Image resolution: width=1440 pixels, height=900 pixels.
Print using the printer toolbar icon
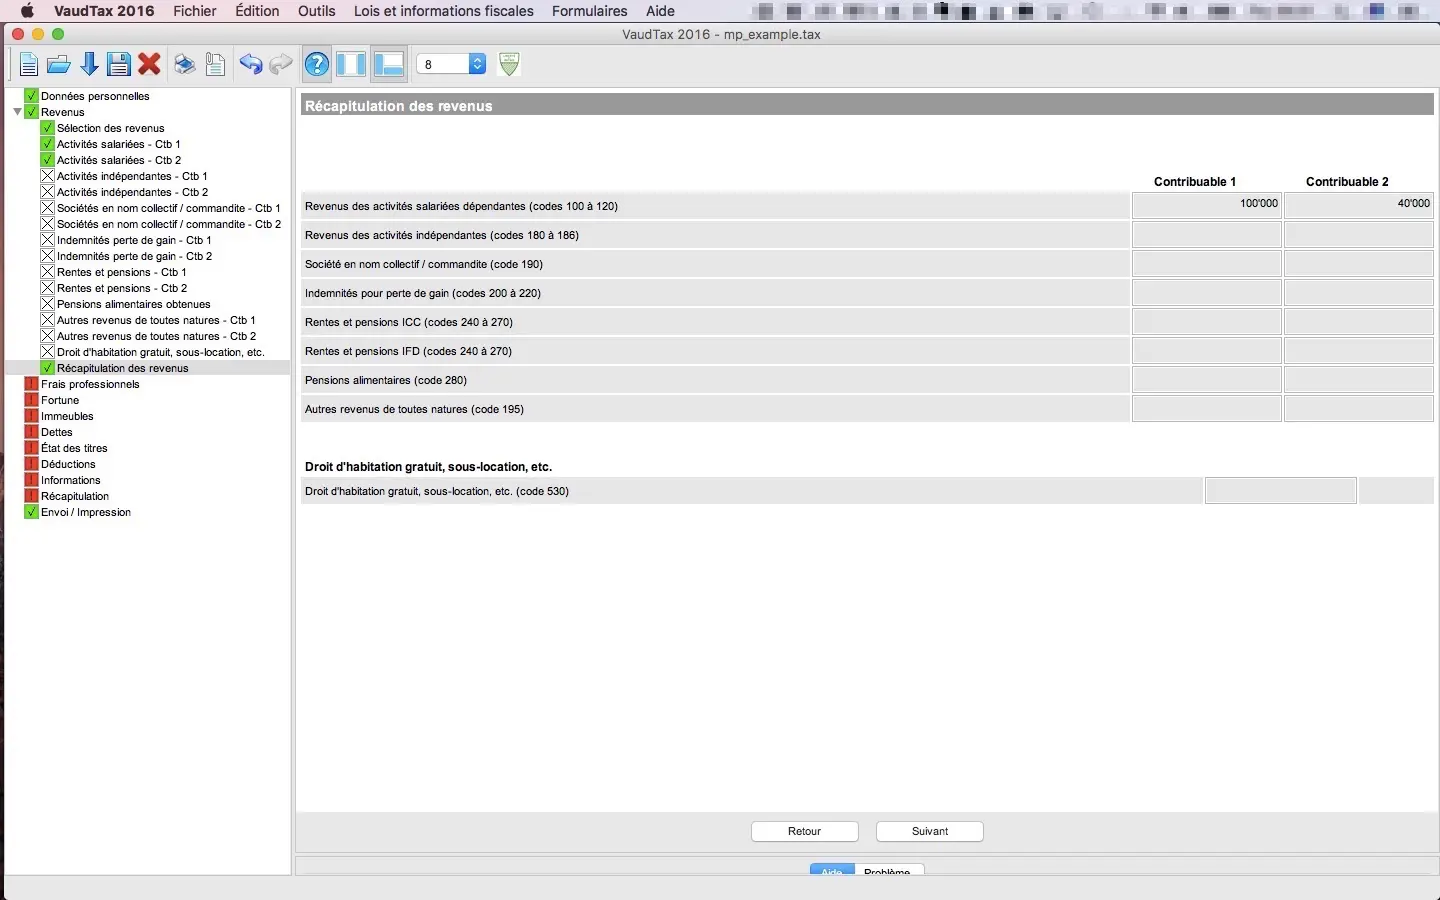click(185, 65)
